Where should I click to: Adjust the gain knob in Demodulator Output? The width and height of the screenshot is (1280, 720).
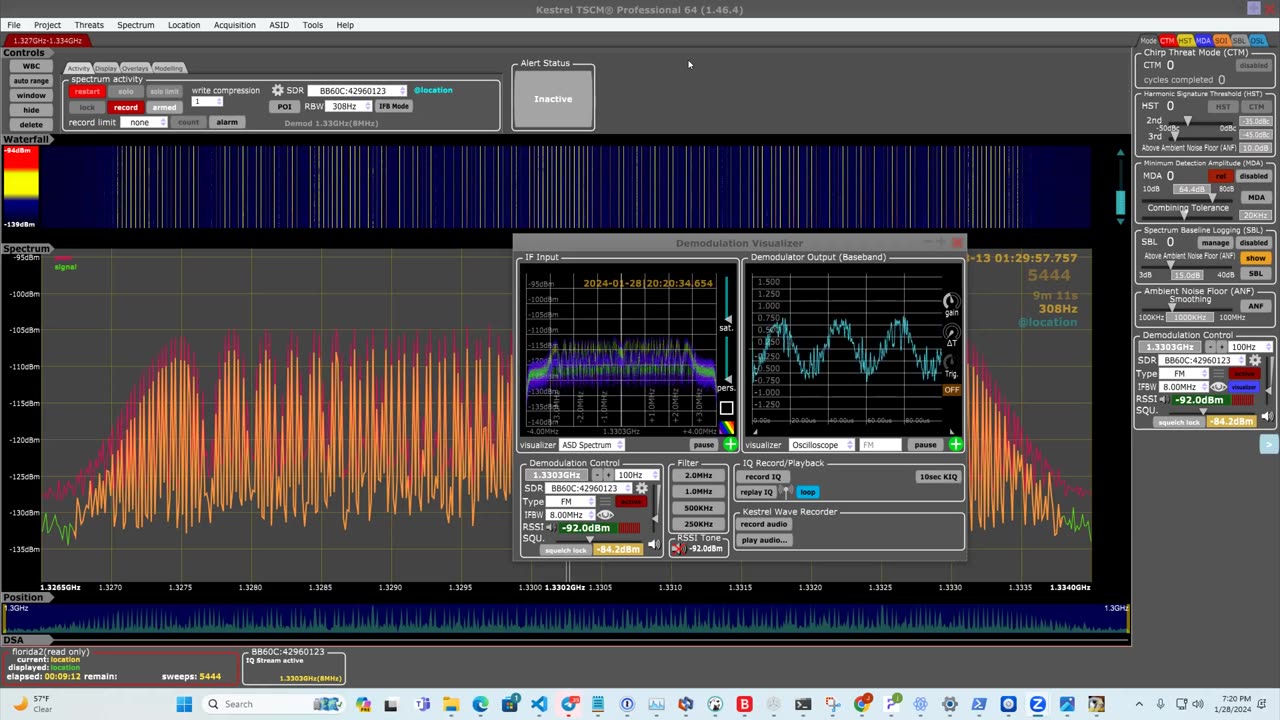pos(951,301)
